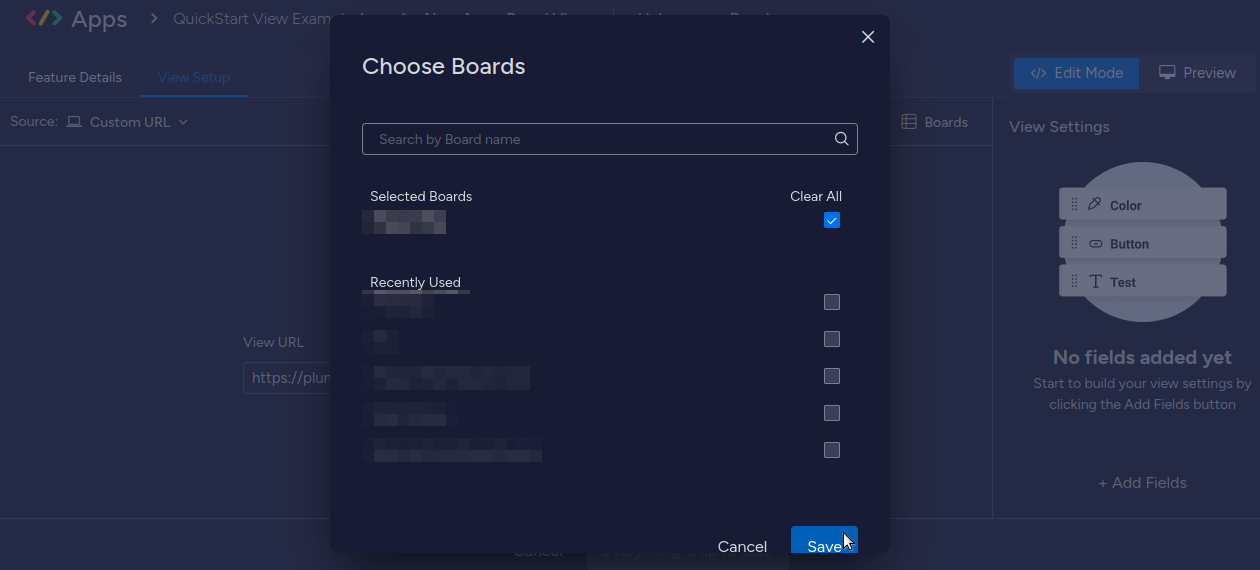Click the Edit Mode code icon
The height and width of the screenshot is (570, 1260).
1038,73
